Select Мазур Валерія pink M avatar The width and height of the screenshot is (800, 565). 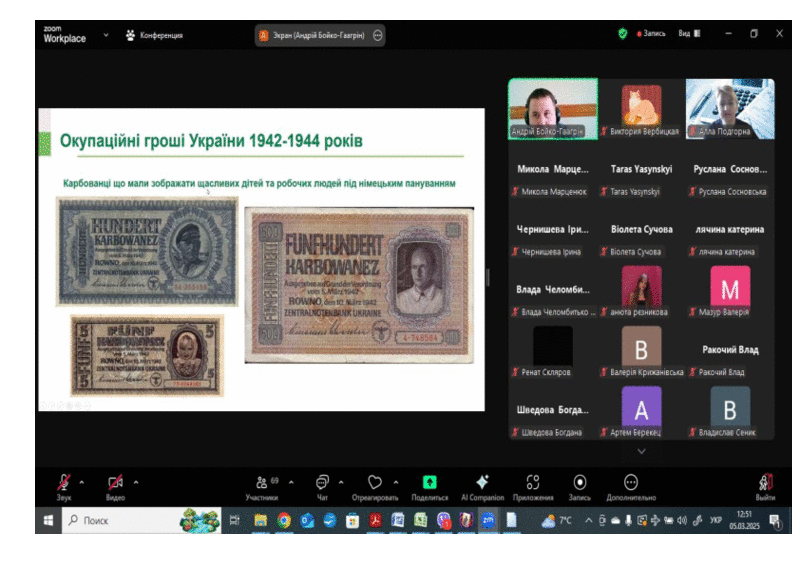click(730, 286)
